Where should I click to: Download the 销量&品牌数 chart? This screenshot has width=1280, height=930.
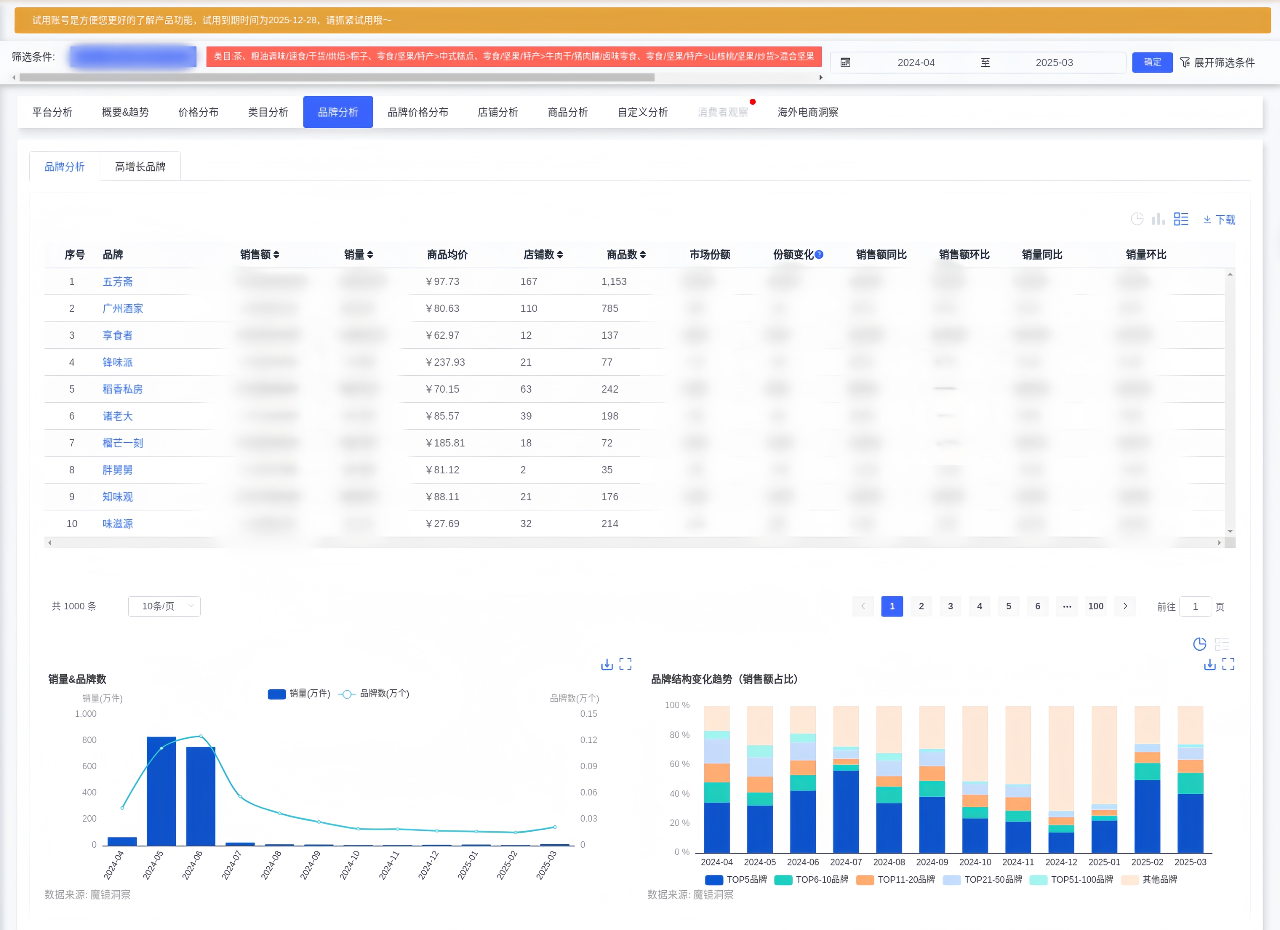607,664
